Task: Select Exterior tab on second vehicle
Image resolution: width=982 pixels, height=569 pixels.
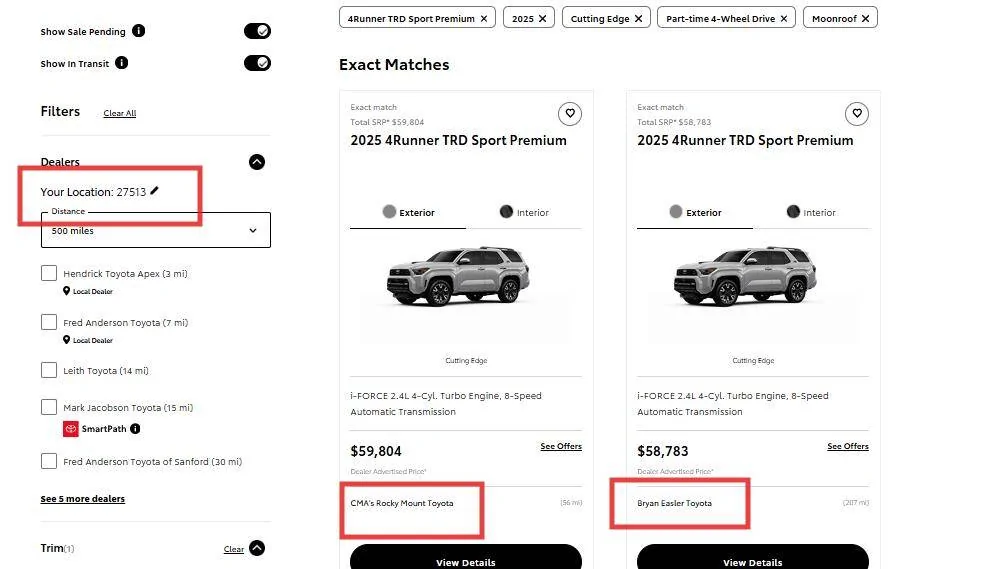Action: pyautogui.click(x=694, y=212)
